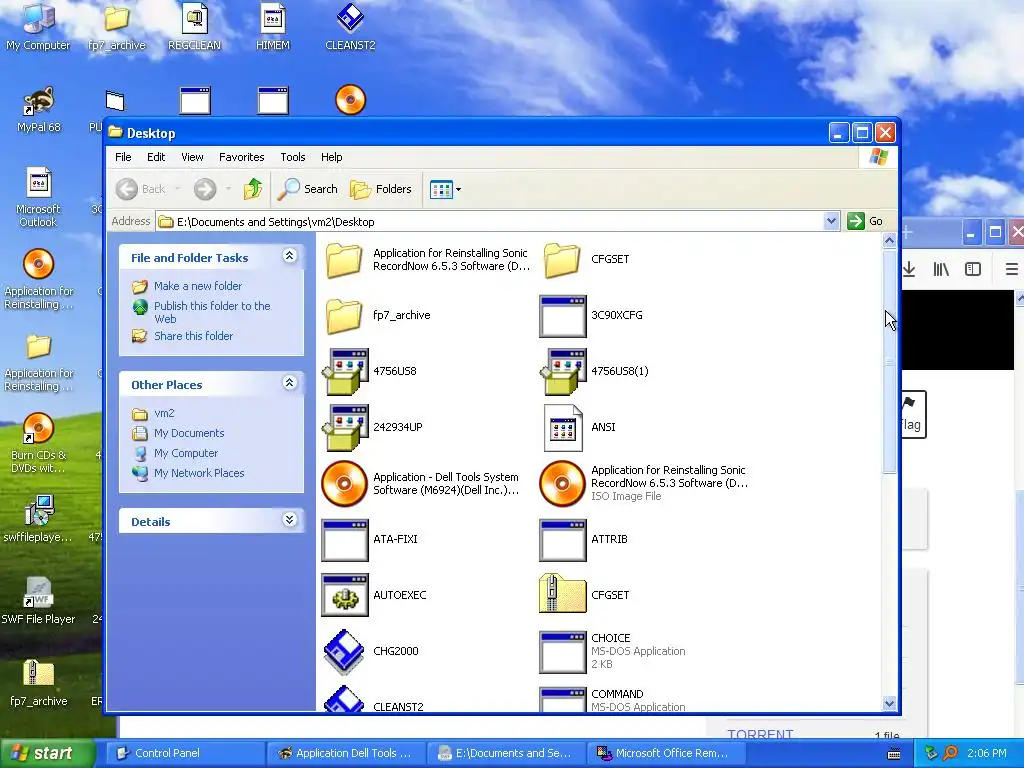Image resolution: width=1024 pixels, height=768 pixels.
Task: Expand the Details panel
Action: [x=289, y=520]
